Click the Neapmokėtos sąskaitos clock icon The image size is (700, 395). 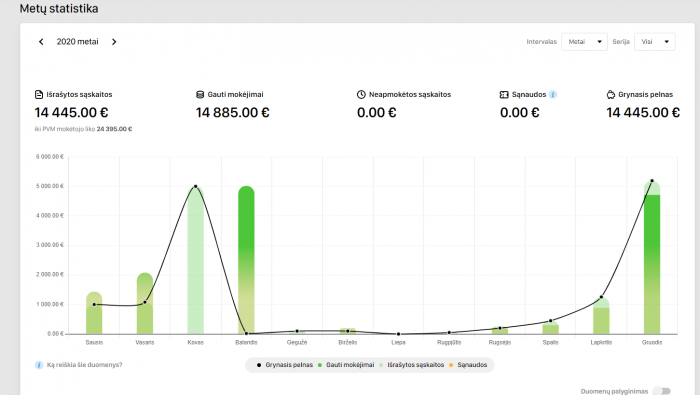pyautogui.click(x=361, y=95)
